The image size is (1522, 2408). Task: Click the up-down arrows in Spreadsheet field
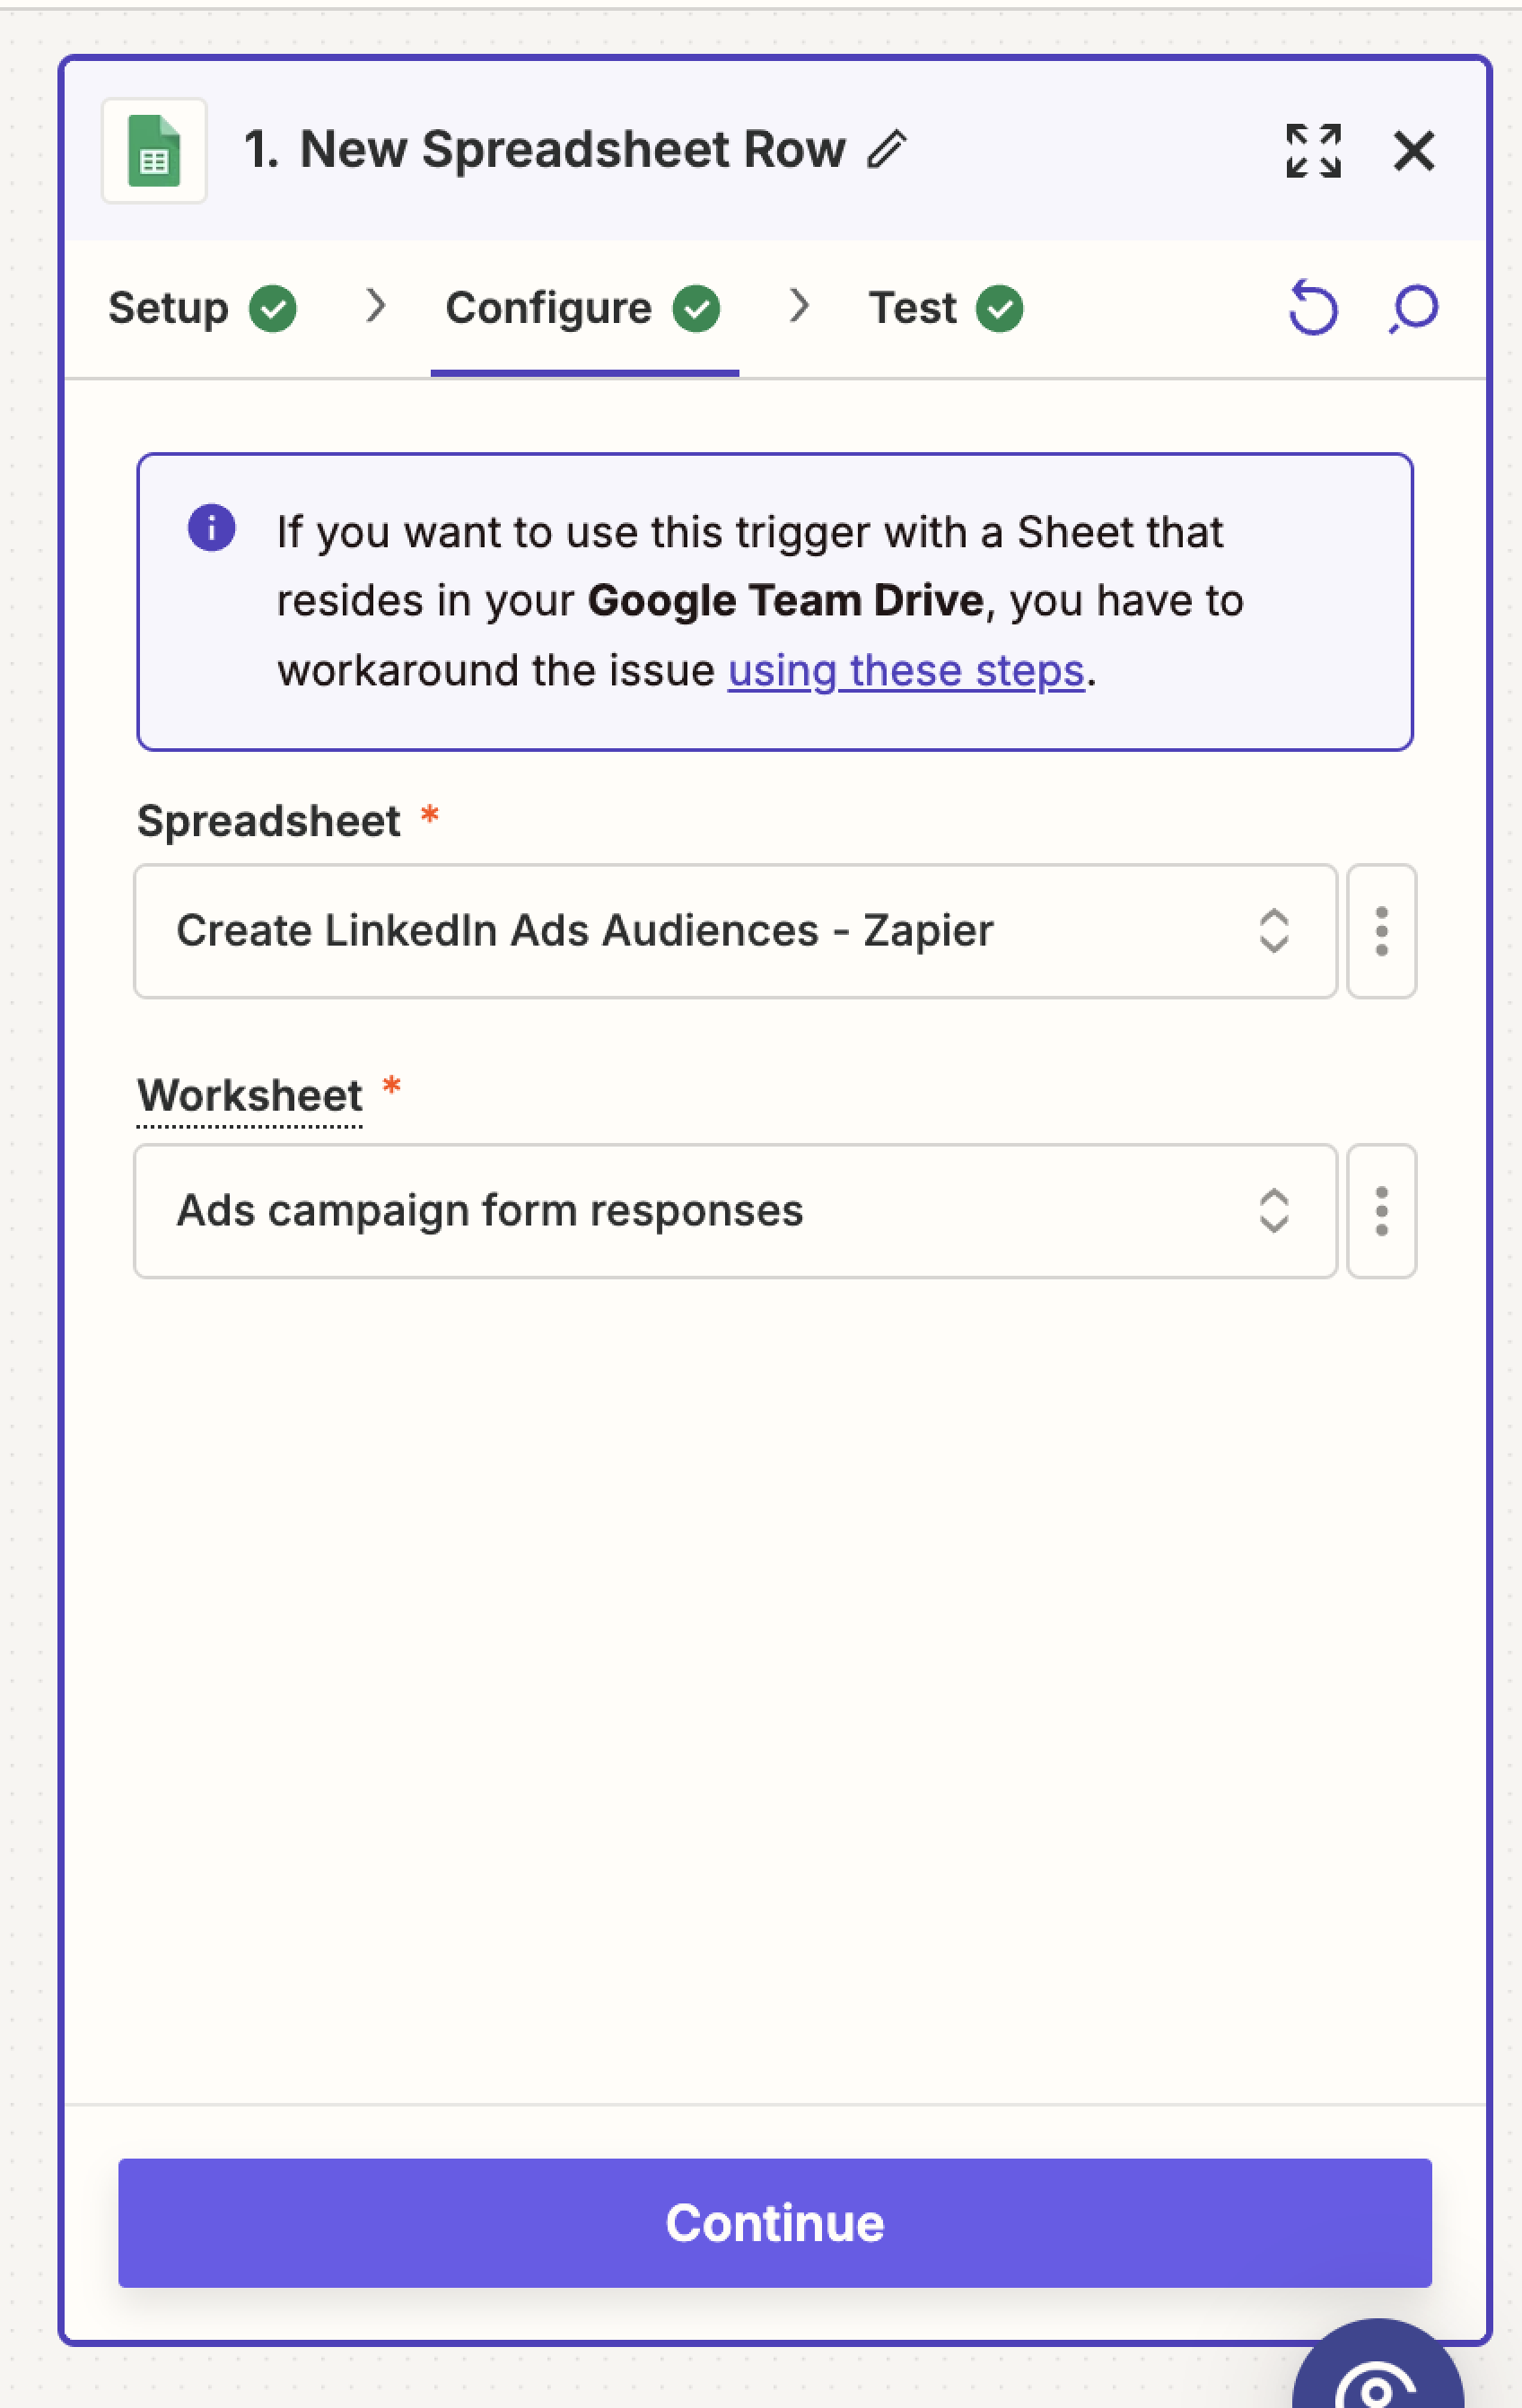(1273, 931)
